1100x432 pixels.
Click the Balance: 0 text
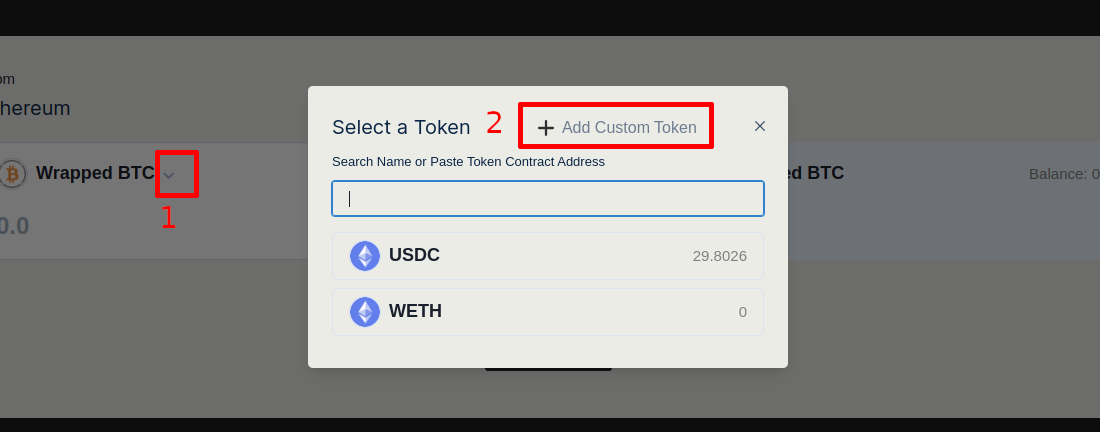click(x=1063, y=174)
